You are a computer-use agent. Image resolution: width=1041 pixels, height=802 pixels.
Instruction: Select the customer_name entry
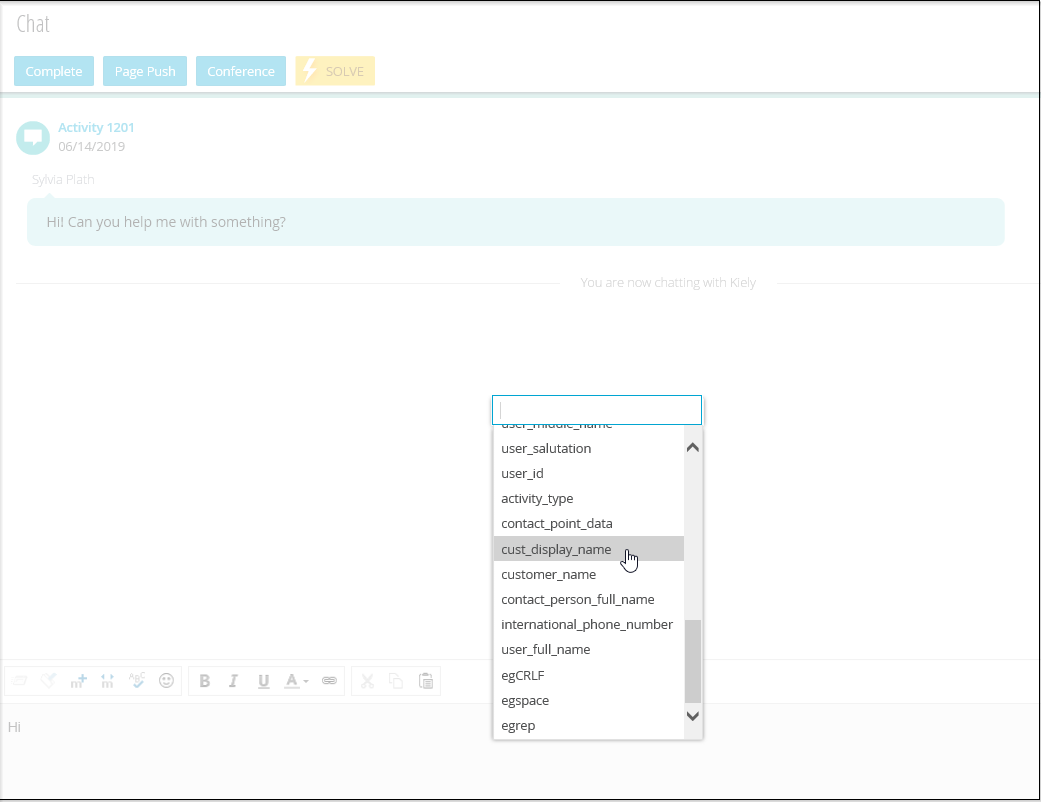(x=589, y=574)
